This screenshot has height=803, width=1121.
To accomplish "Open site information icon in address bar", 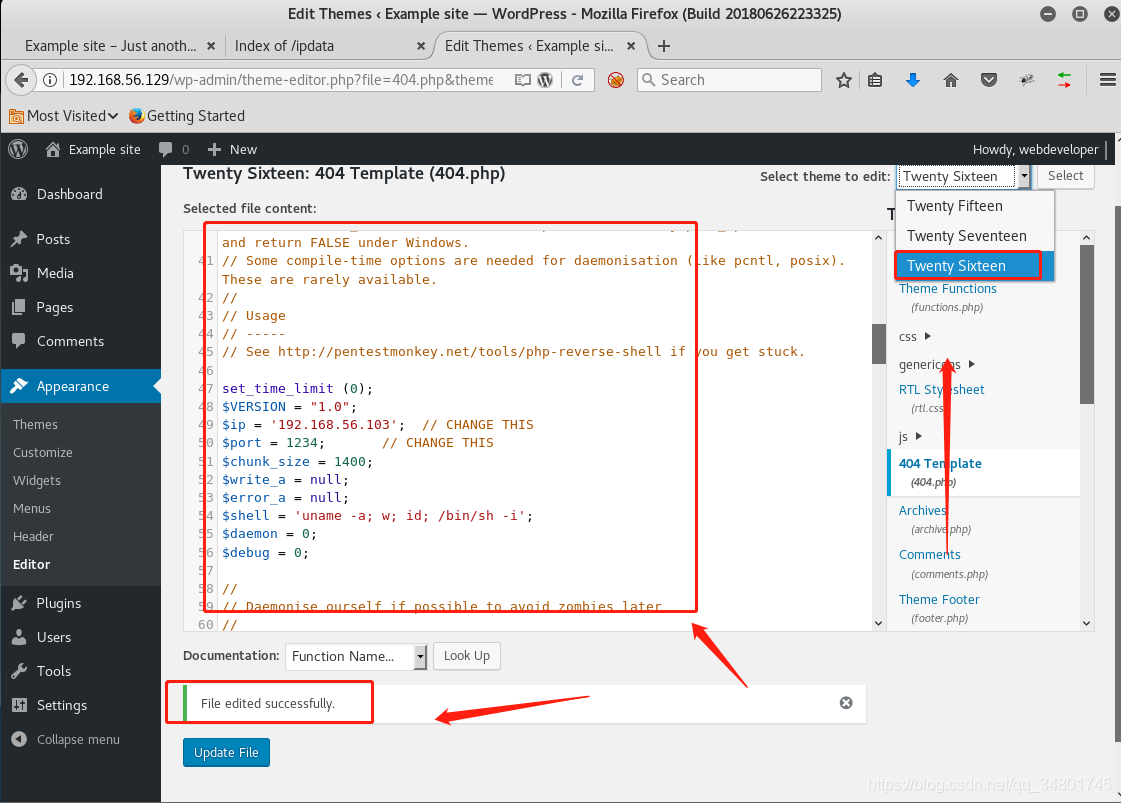I will 50,80.
